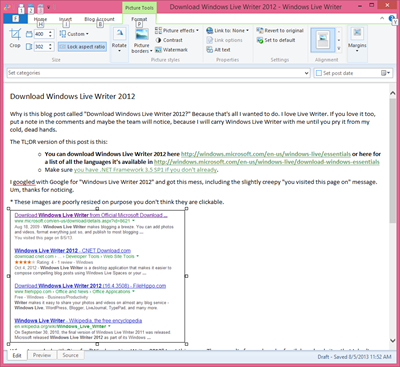Open the .NET Framework 3.5 SP1 link
The image size is (400, 367).
(146, 170)
